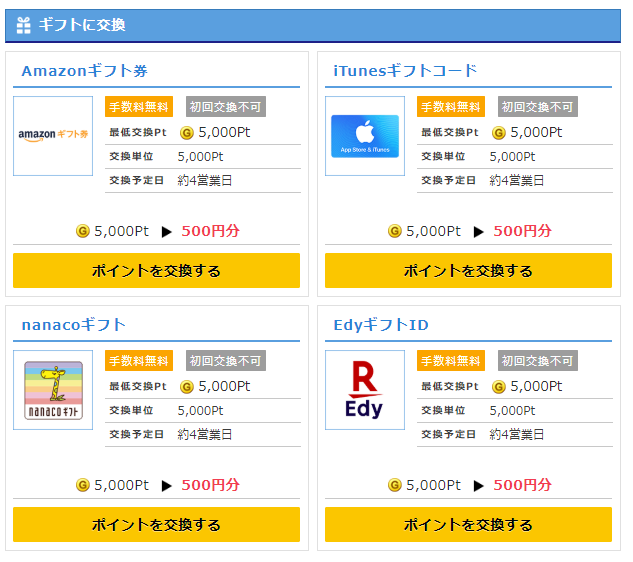Click coin icon in Amazon conversion summary row
Screen dimensions: 633x562
click(83, 231)
